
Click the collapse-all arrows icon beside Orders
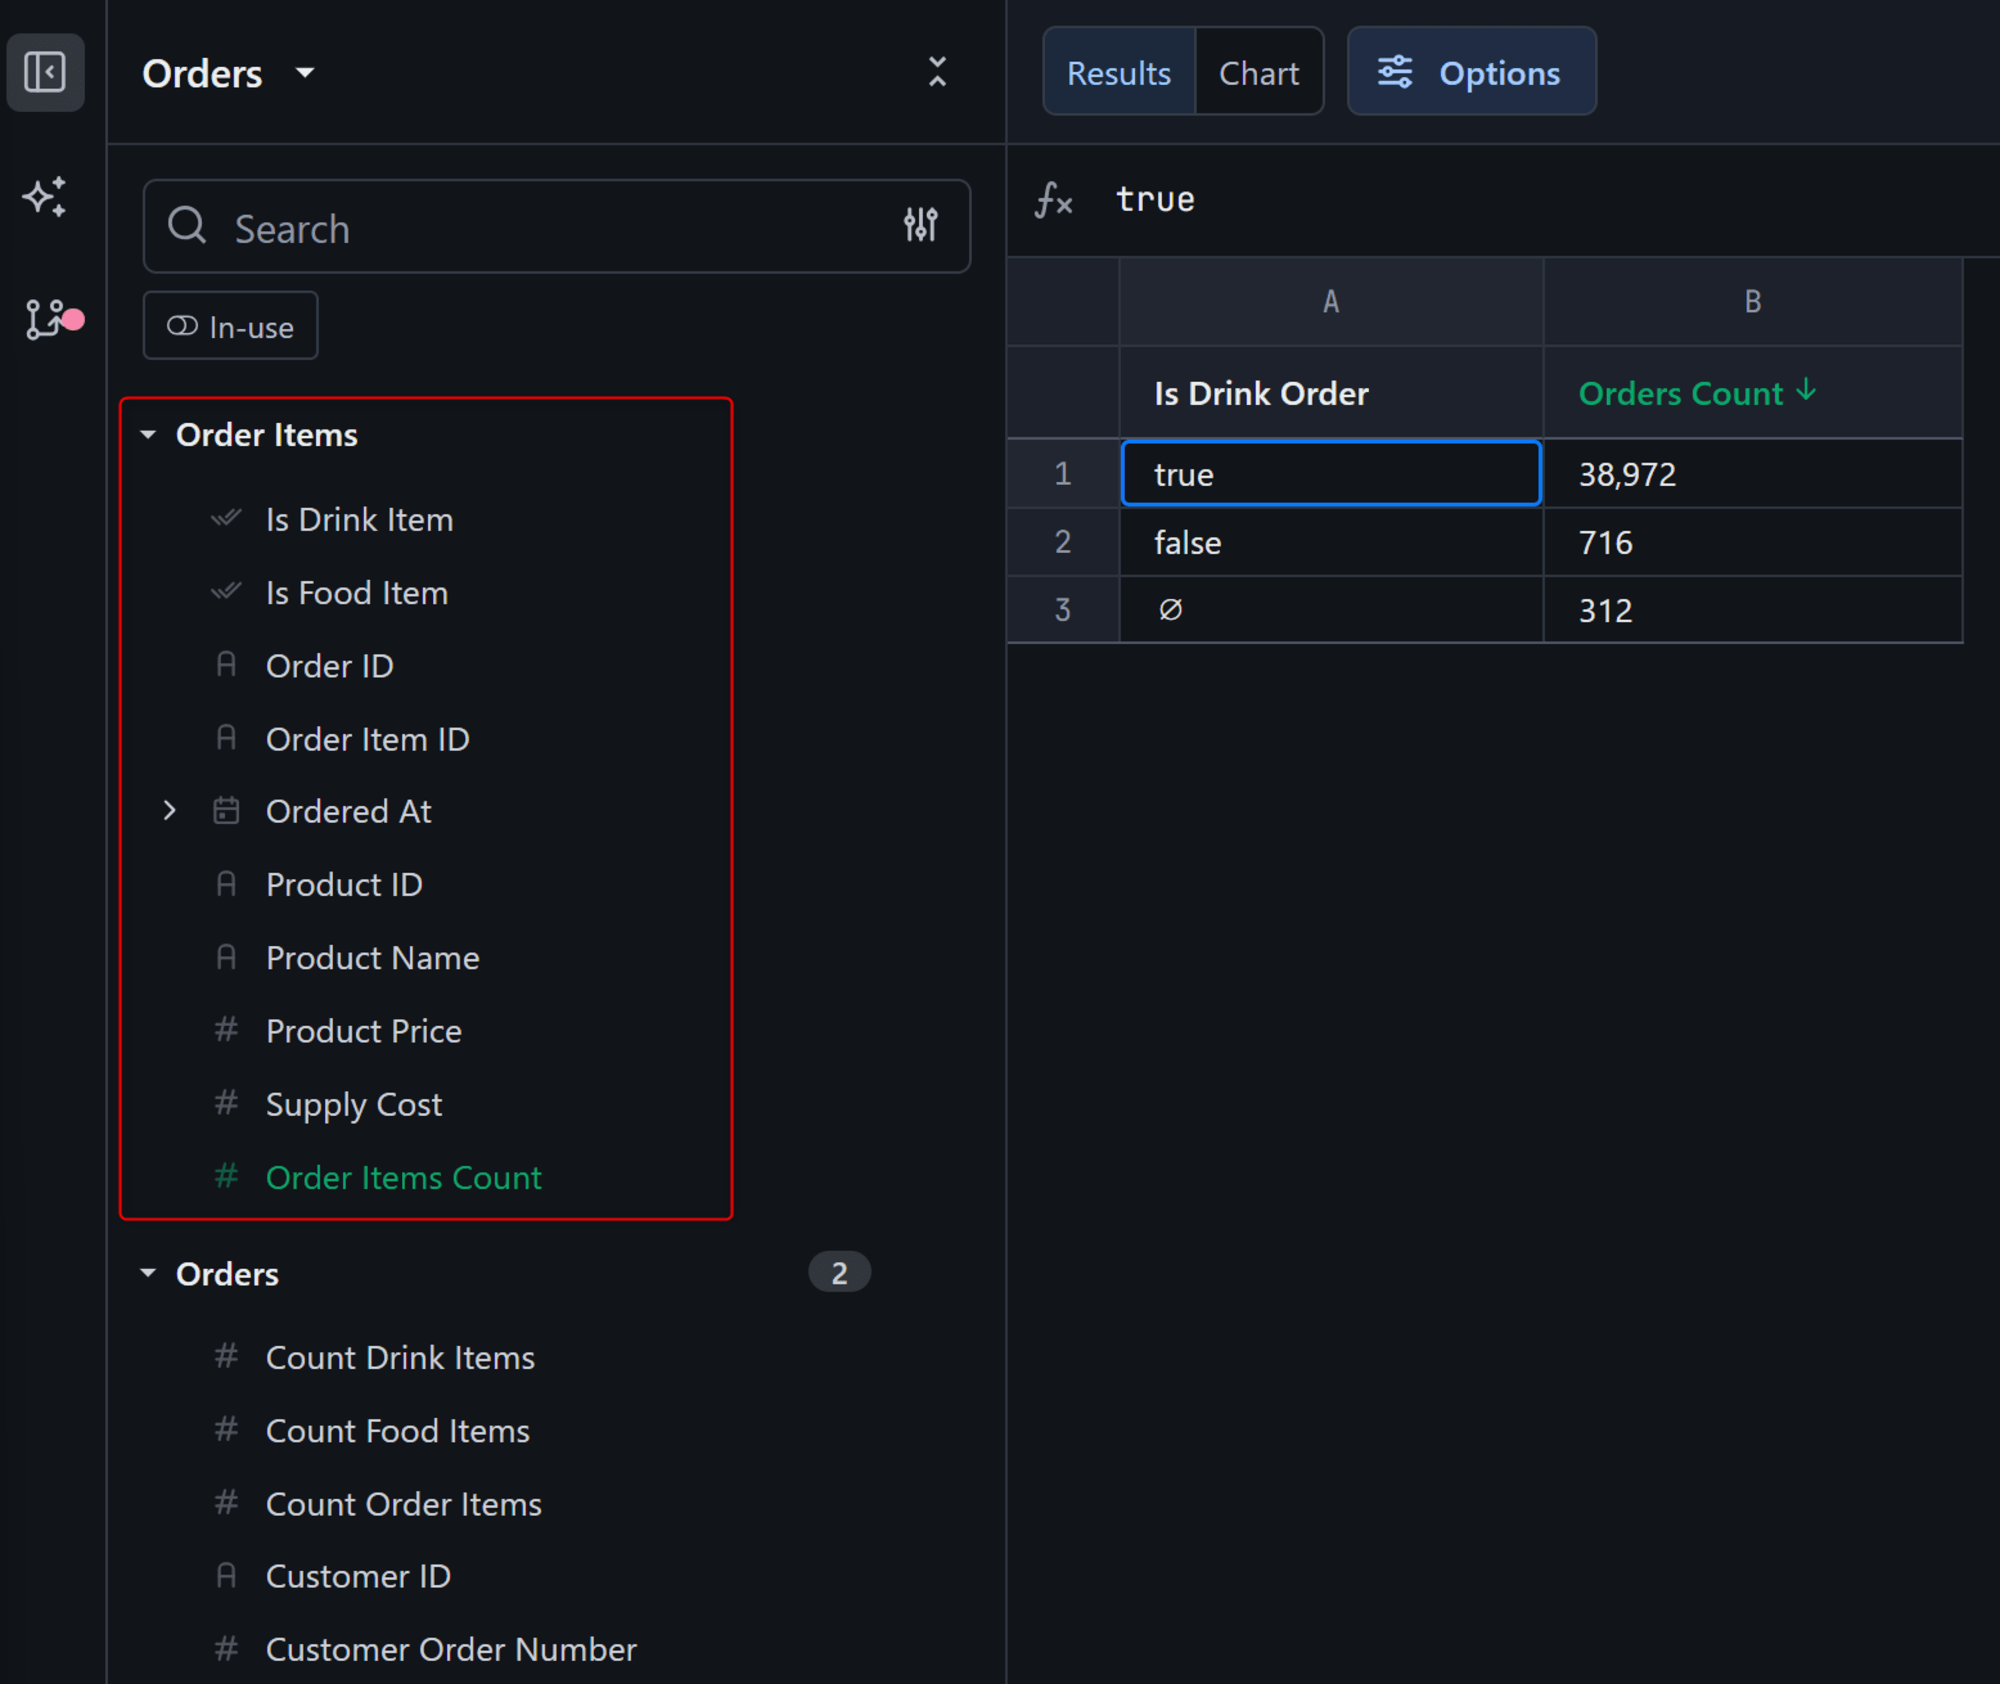point(937,72)
